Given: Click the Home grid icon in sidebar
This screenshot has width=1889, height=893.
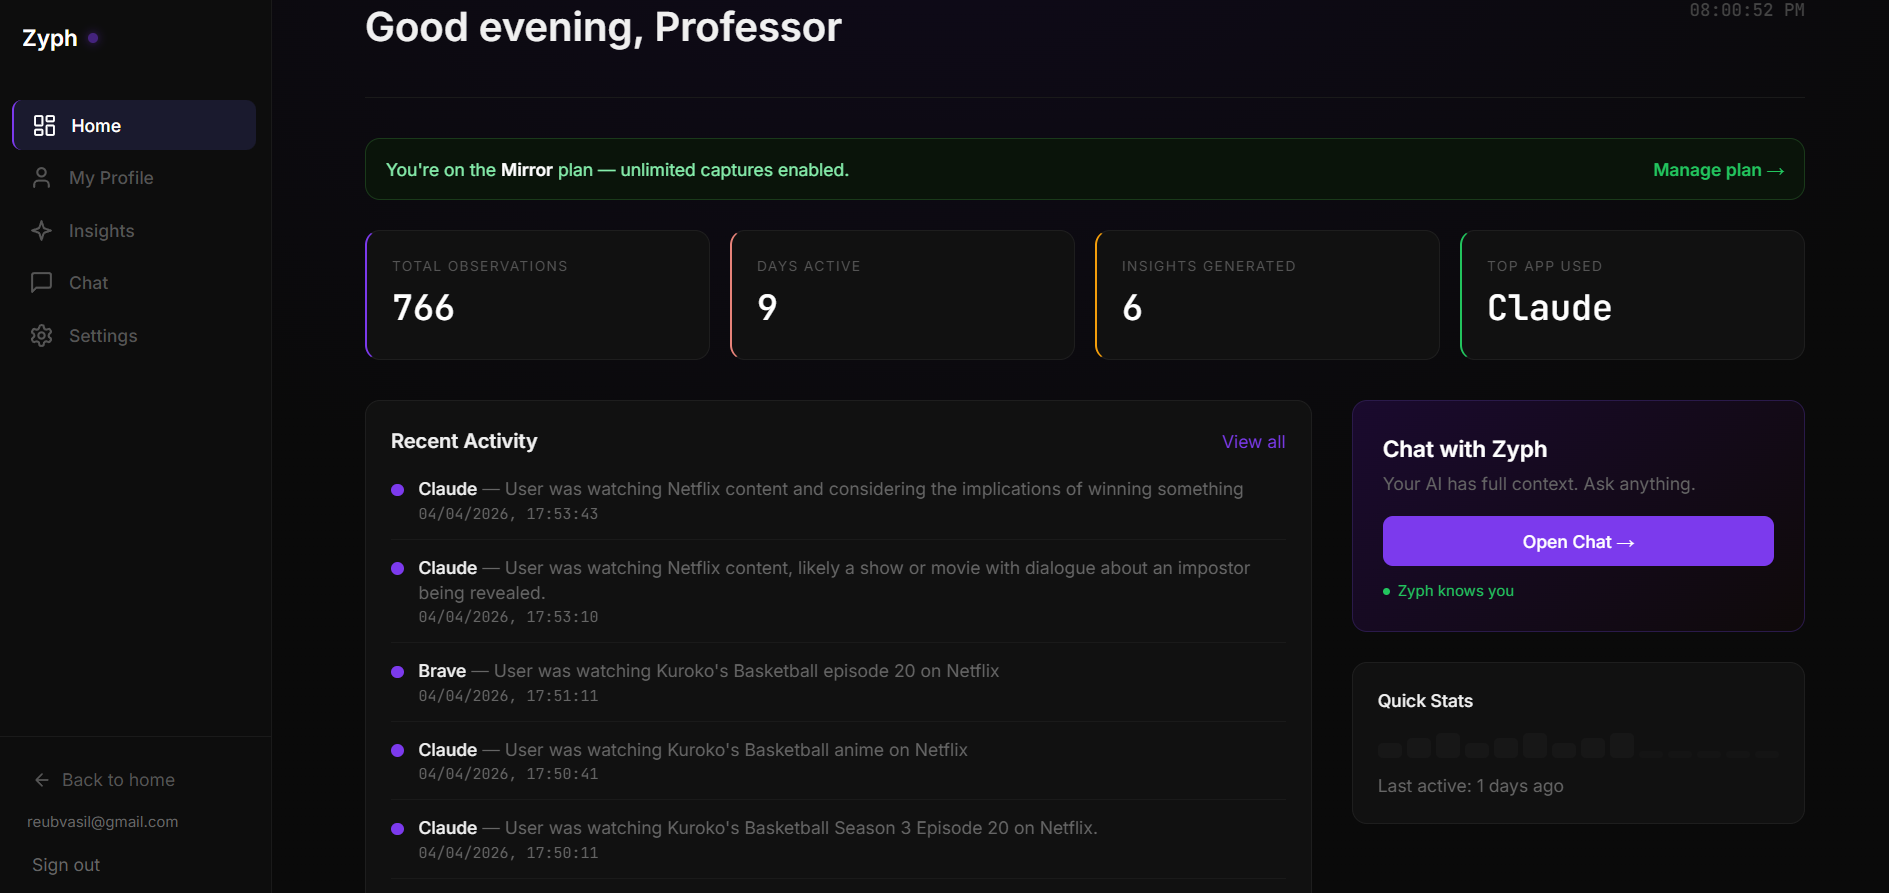Looking at the screenshot, I should 44,125.
